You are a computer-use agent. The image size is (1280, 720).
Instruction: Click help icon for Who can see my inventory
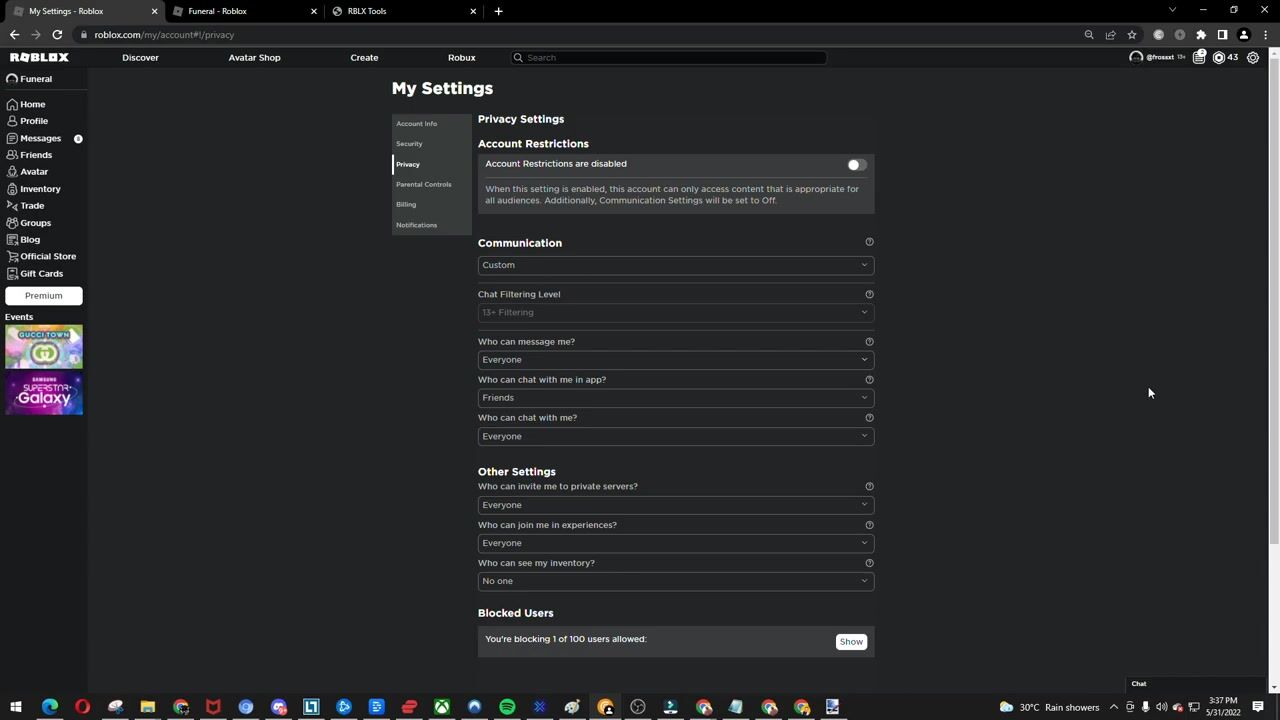869,563
